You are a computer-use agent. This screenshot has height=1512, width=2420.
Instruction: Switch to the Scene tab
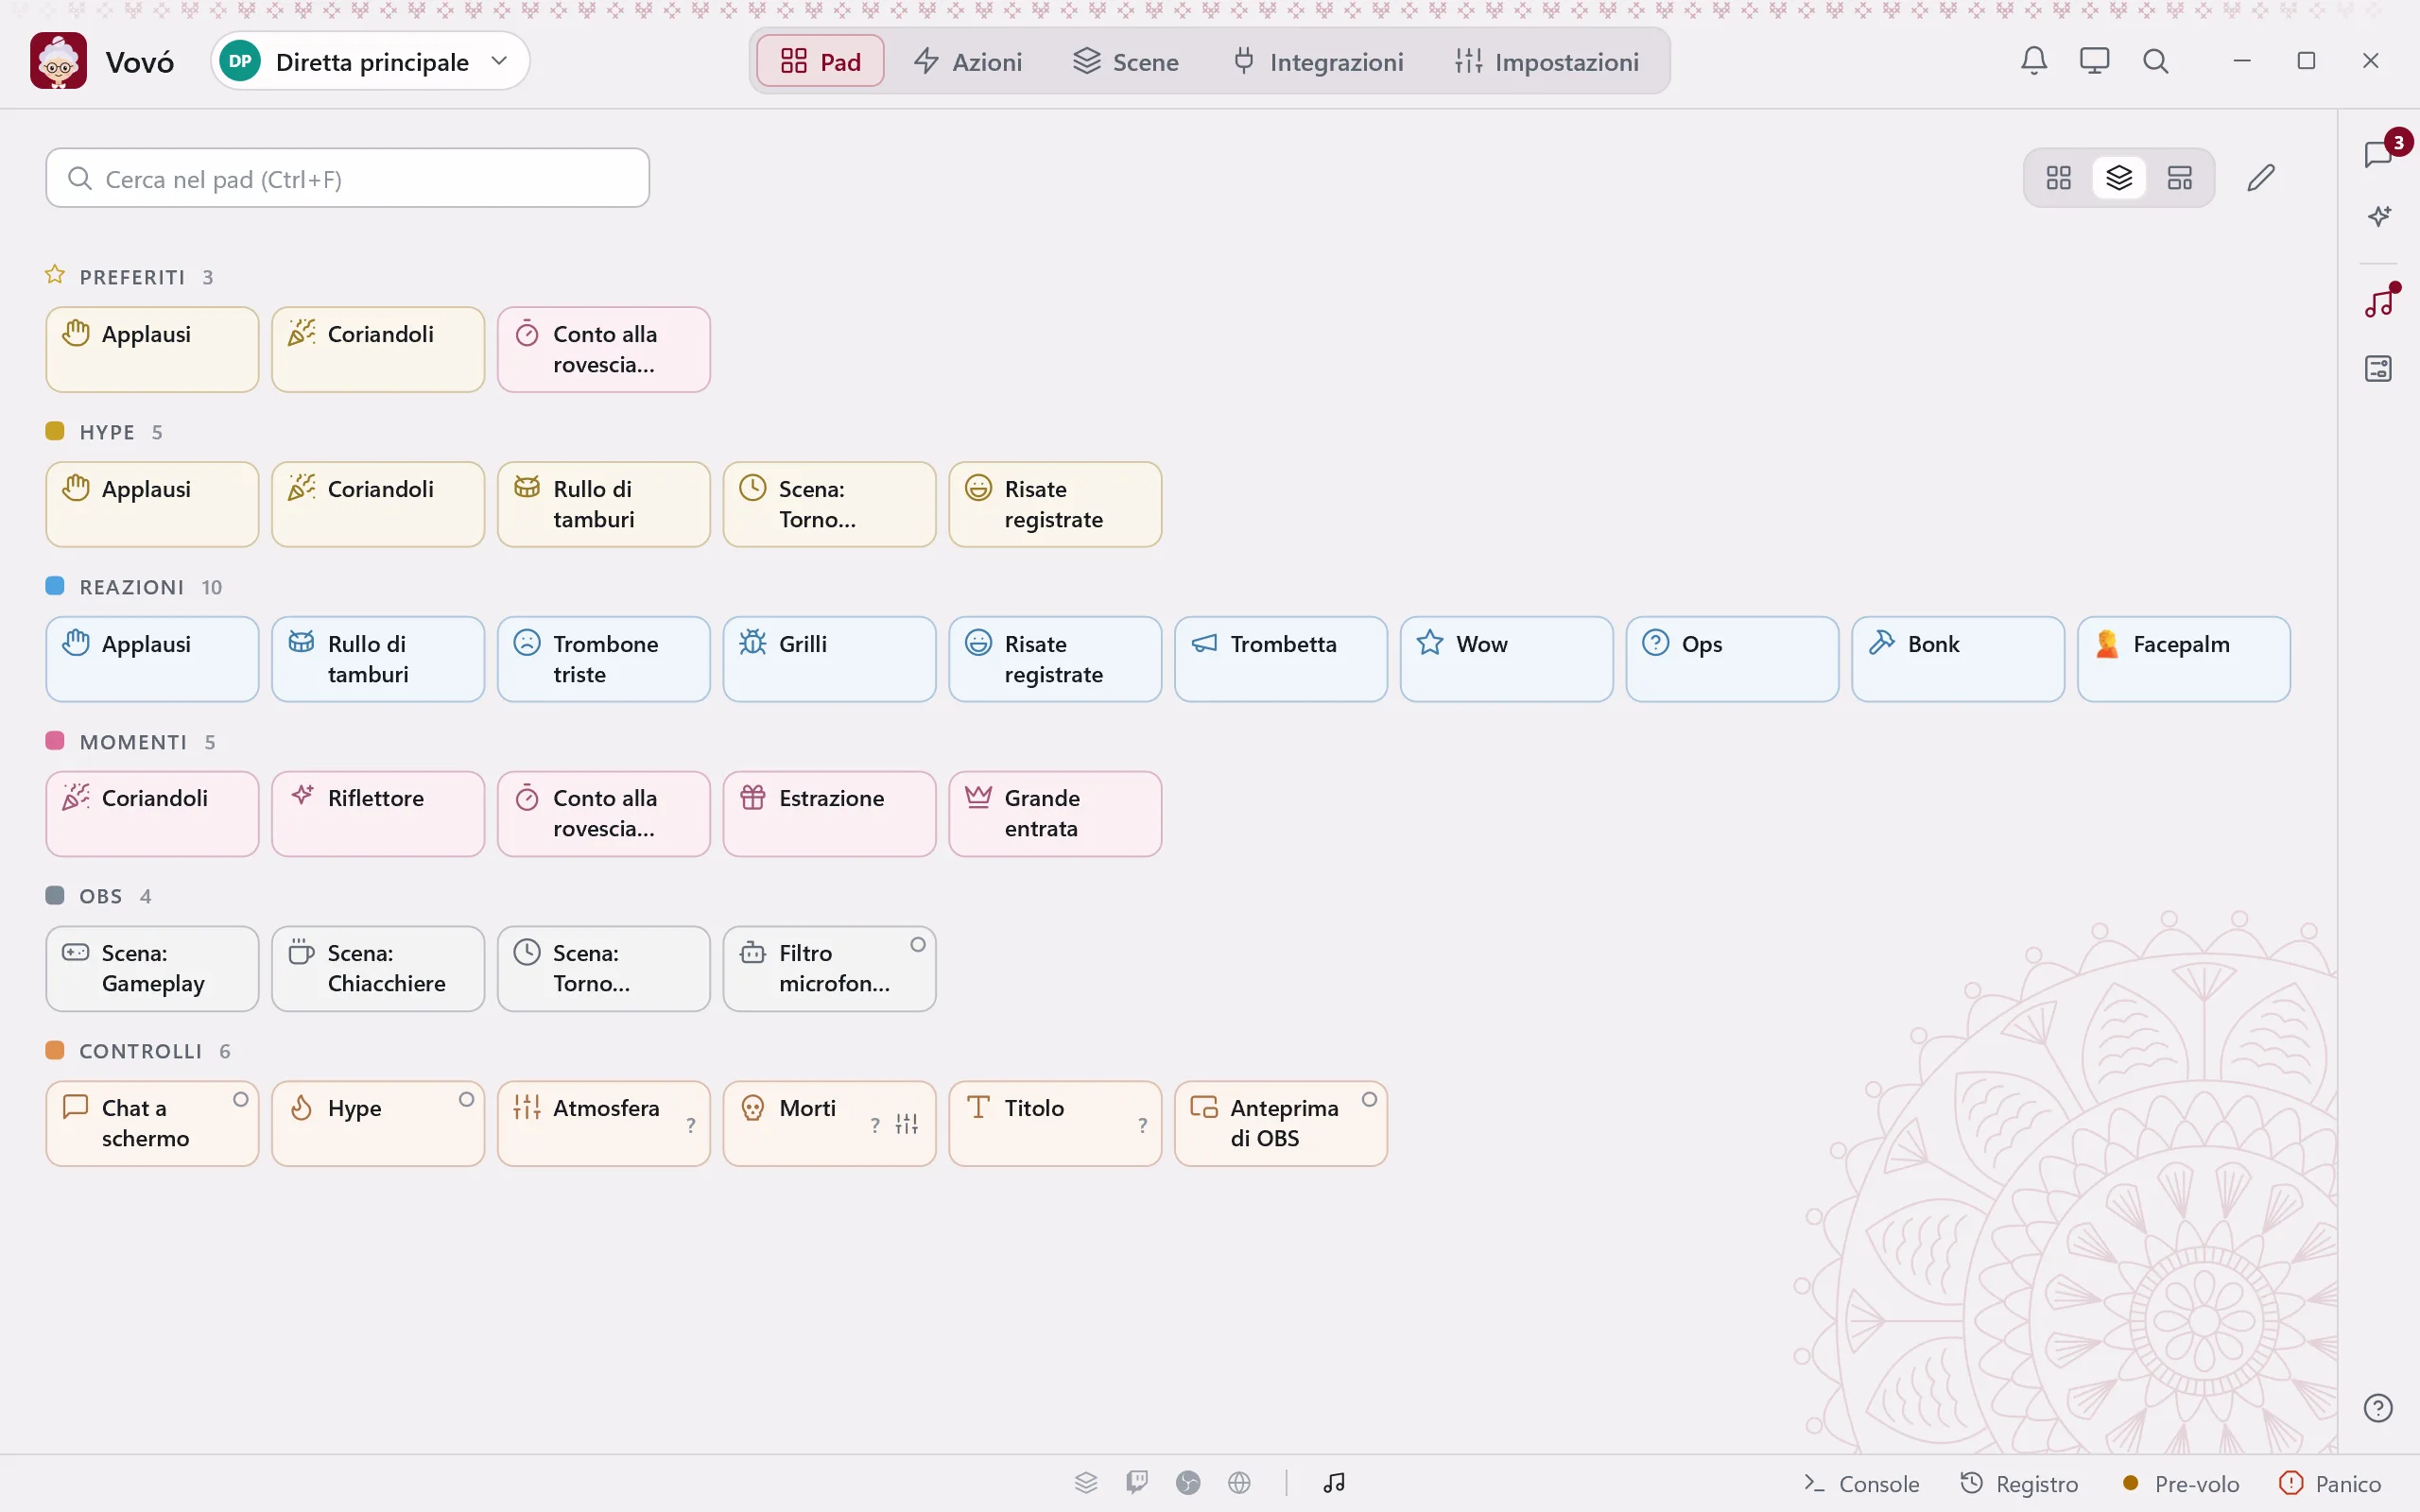click(x=1126, y=61)
